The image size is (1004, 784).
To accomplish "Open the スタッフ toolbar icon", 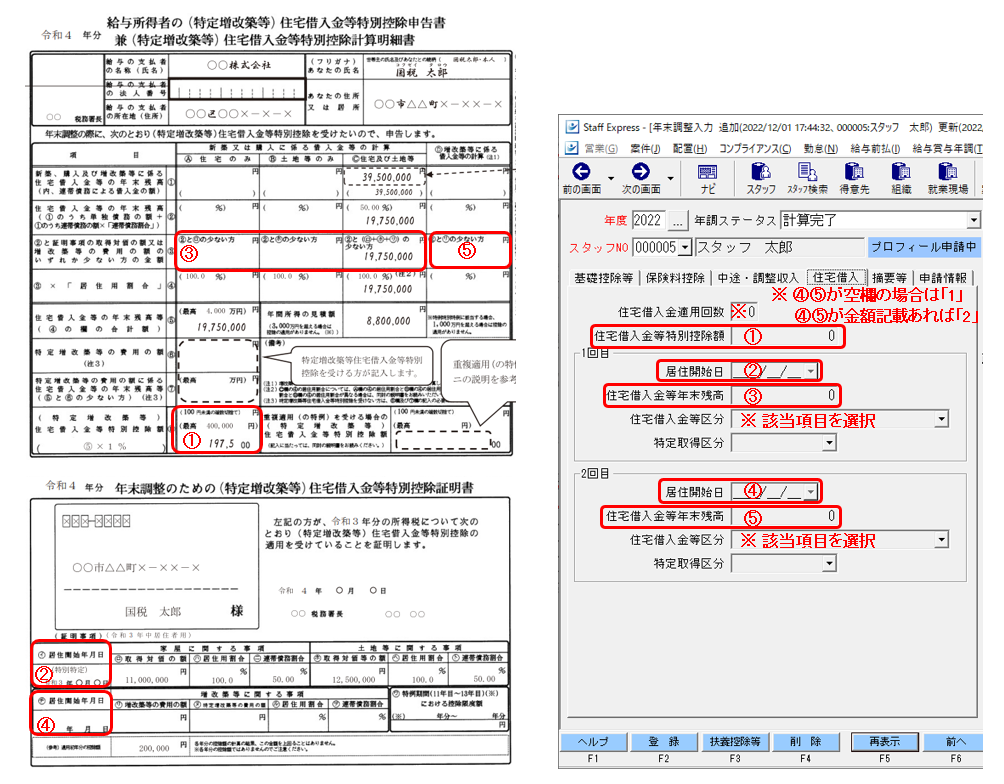I will [x=761, y=172].
